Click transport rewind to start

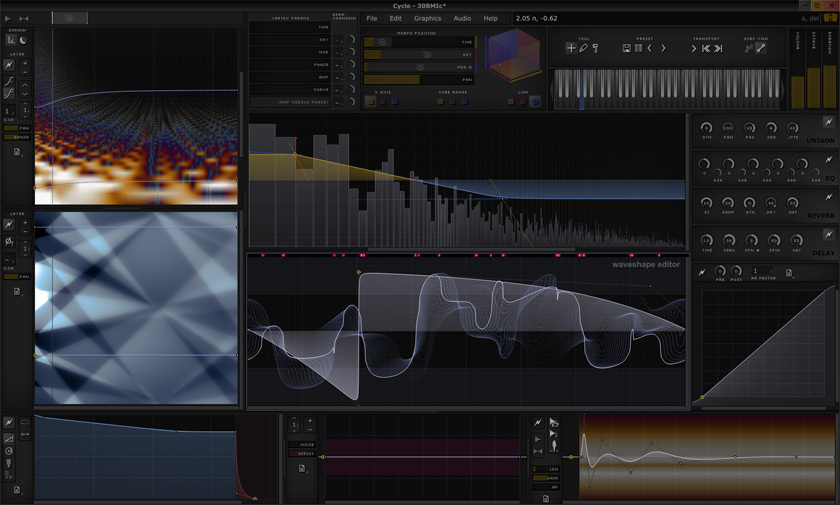point(706,48)
